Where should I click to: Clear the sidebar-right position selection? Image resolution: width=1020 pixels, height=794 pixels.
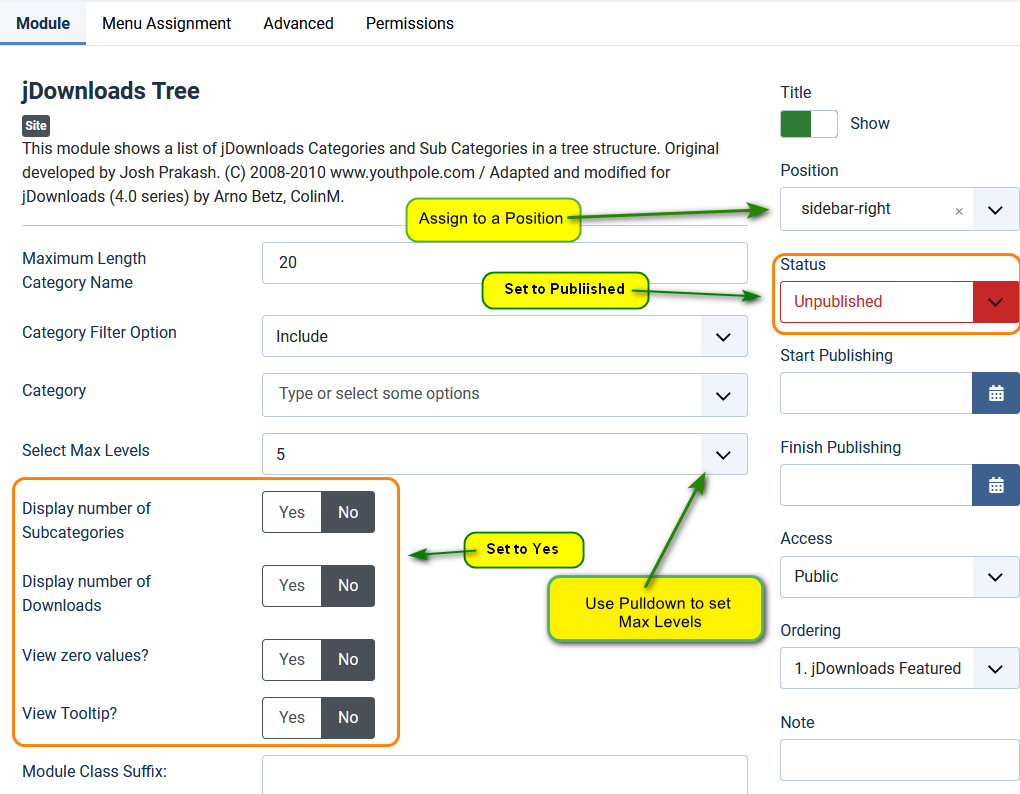959,211
